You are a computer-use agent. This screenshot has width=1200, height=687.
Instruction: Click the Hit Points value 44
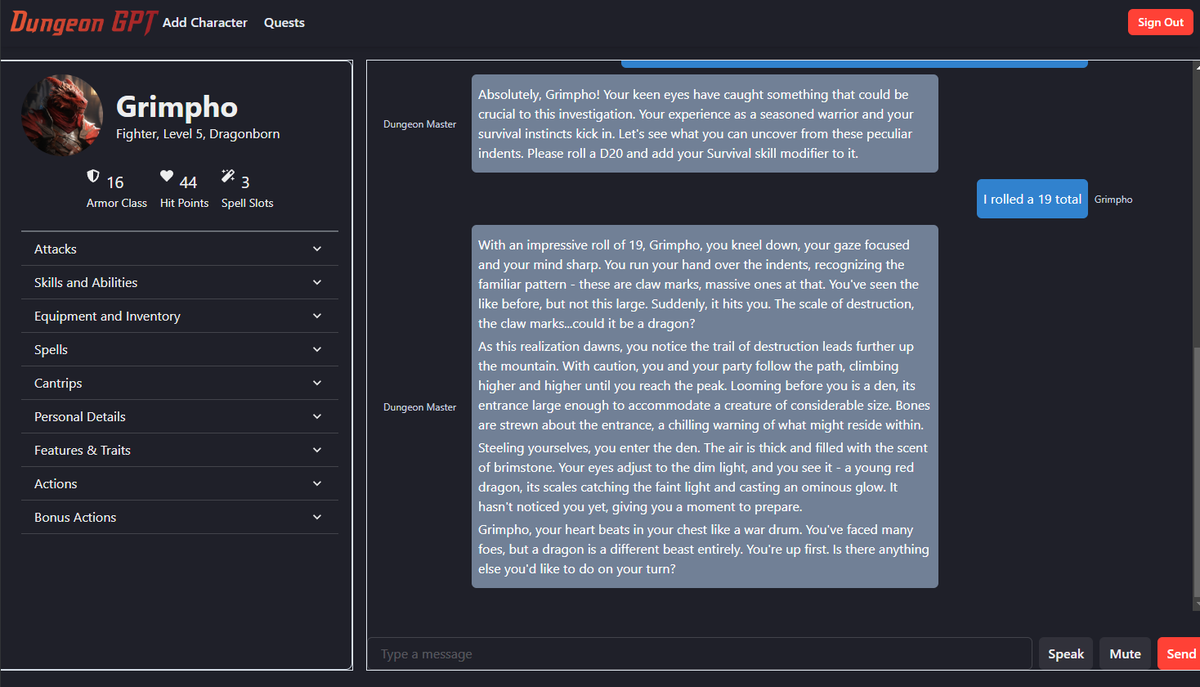click(x=188, y=182)
